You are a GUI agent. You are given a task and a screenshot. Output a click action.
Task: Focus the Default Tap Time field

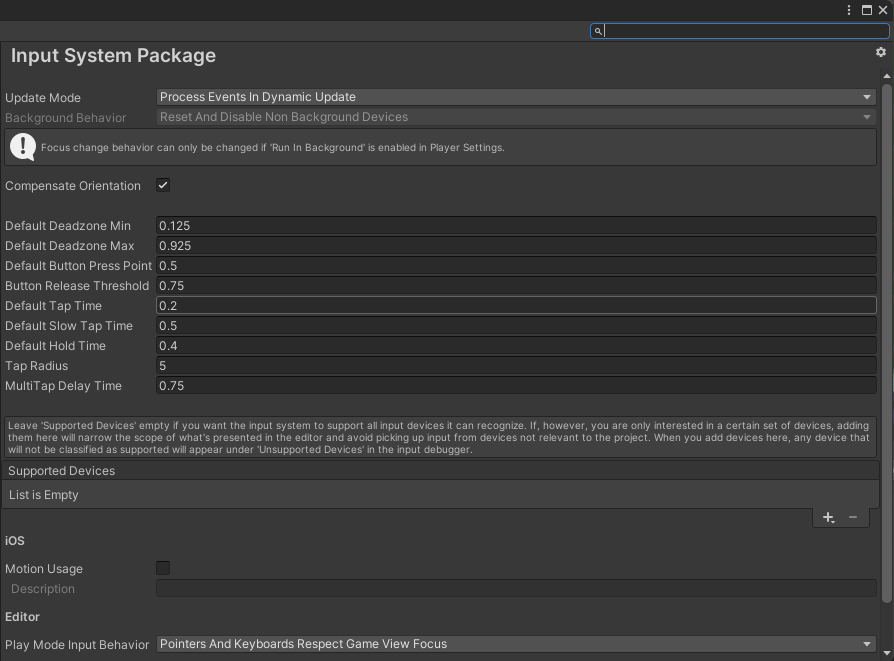pyautogui.click(x=516, y=306)
